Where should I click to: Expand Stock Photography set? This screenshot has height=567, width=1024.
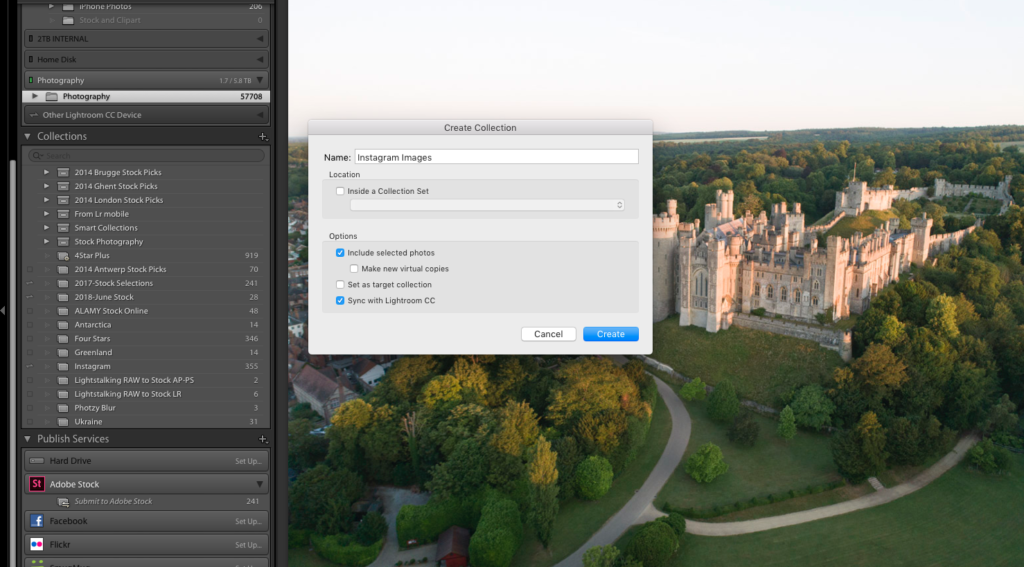click(x=46, y=242)
